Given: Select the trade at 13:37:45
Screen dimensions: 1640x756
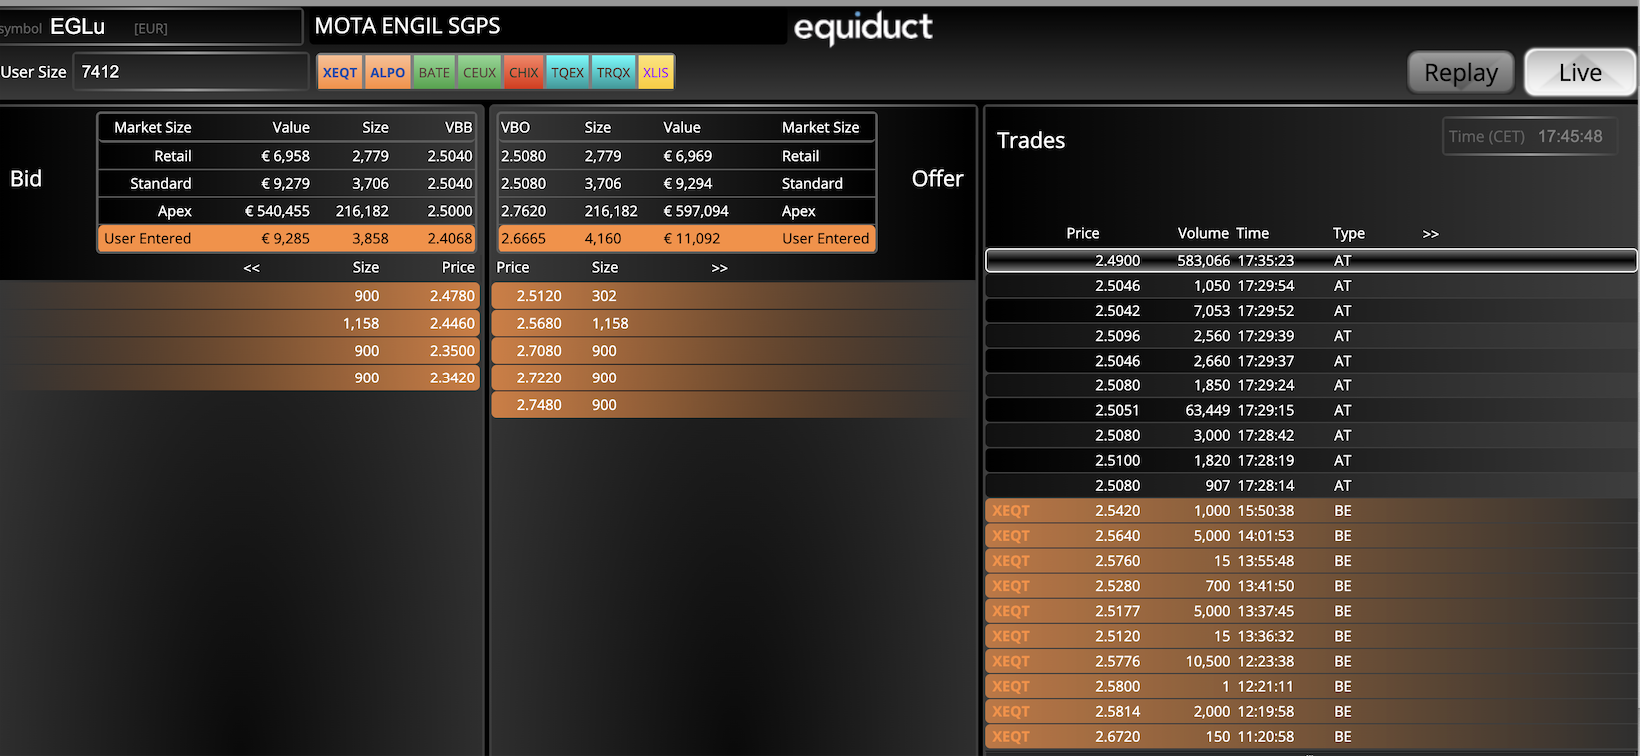Looking at the screenshot, I should [x=1311, y=611].
